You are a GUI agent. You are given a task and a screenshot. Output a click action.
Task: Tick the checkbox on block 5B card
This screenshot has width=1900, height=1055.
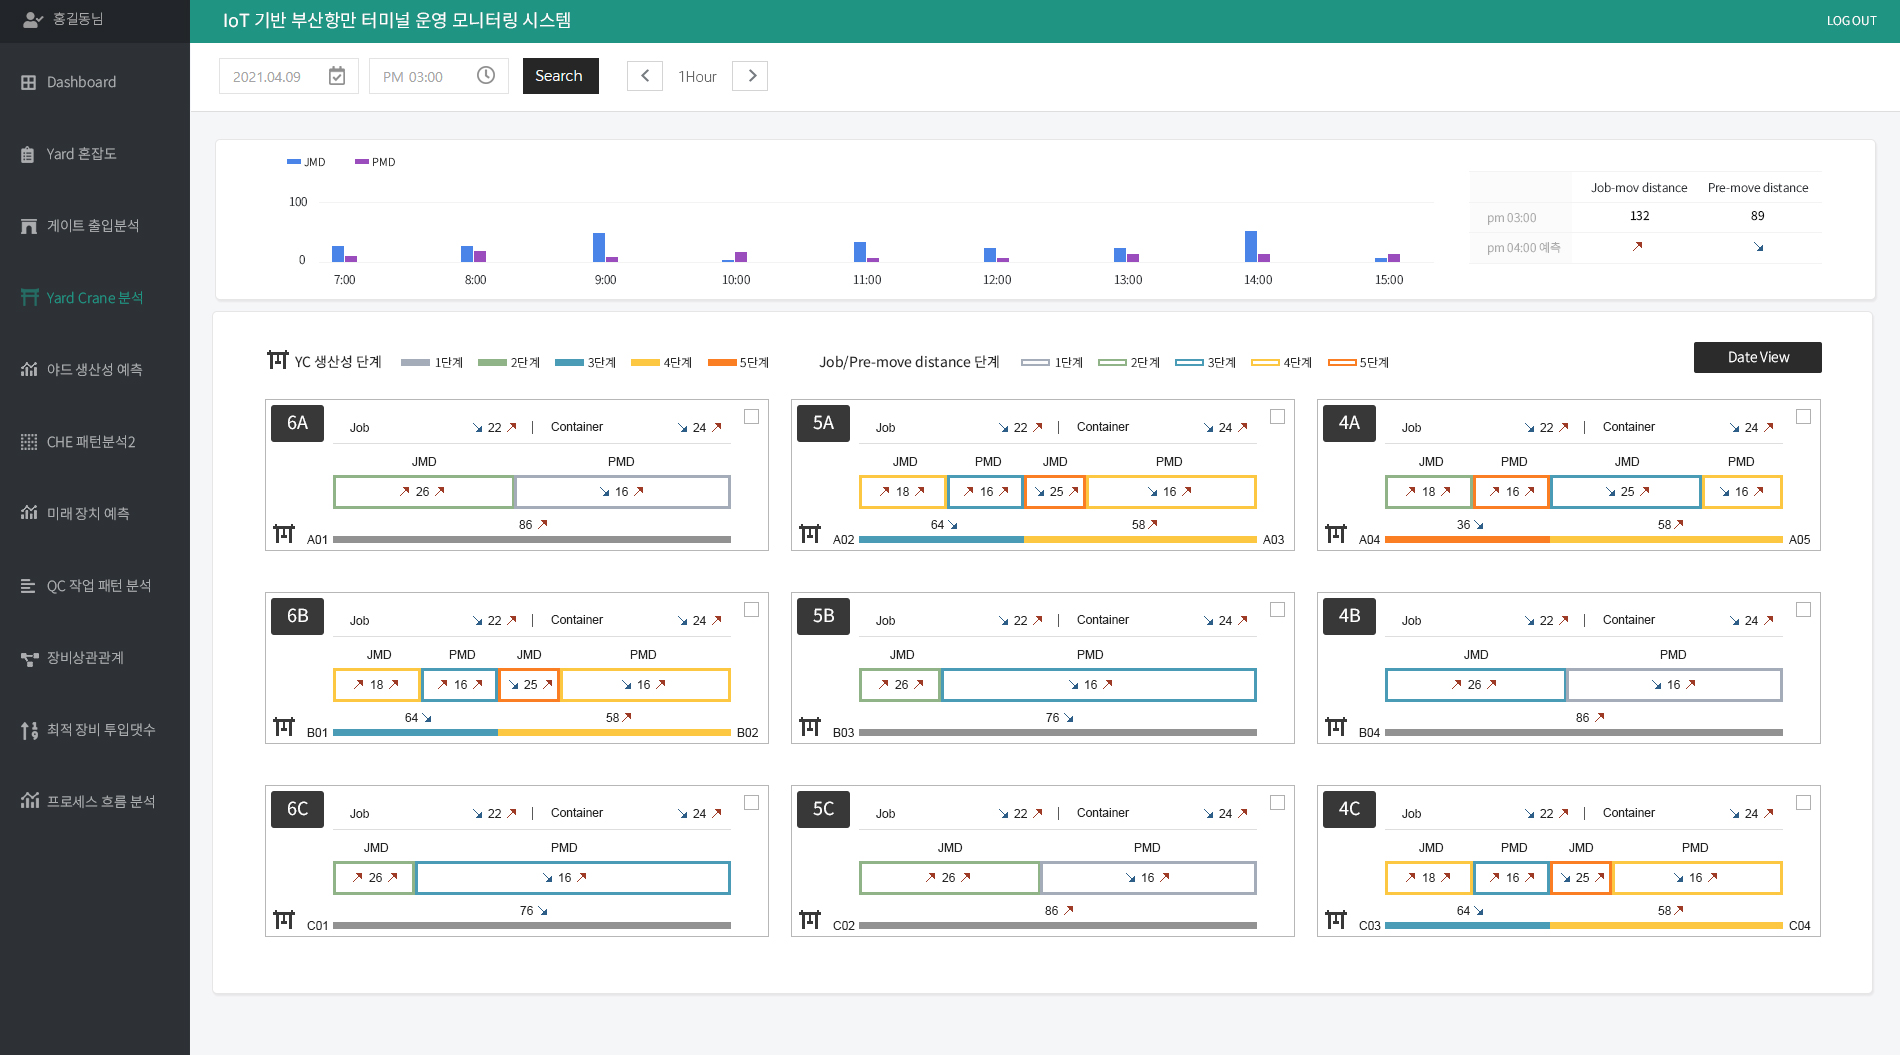tap(1277, 610)
